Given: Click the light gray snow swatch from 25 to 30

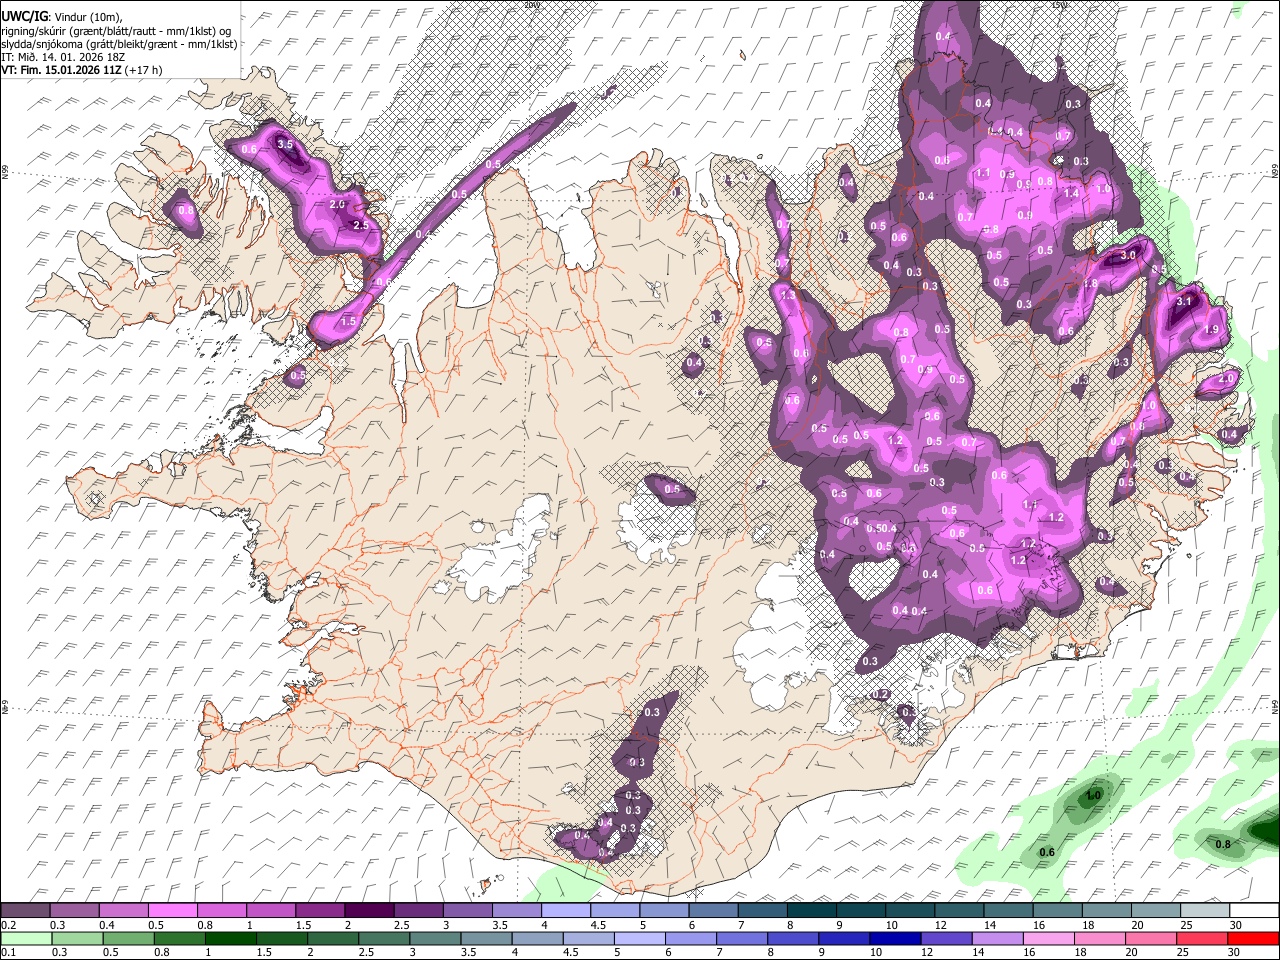Looking at the screenshot, I should point(1205,911).
